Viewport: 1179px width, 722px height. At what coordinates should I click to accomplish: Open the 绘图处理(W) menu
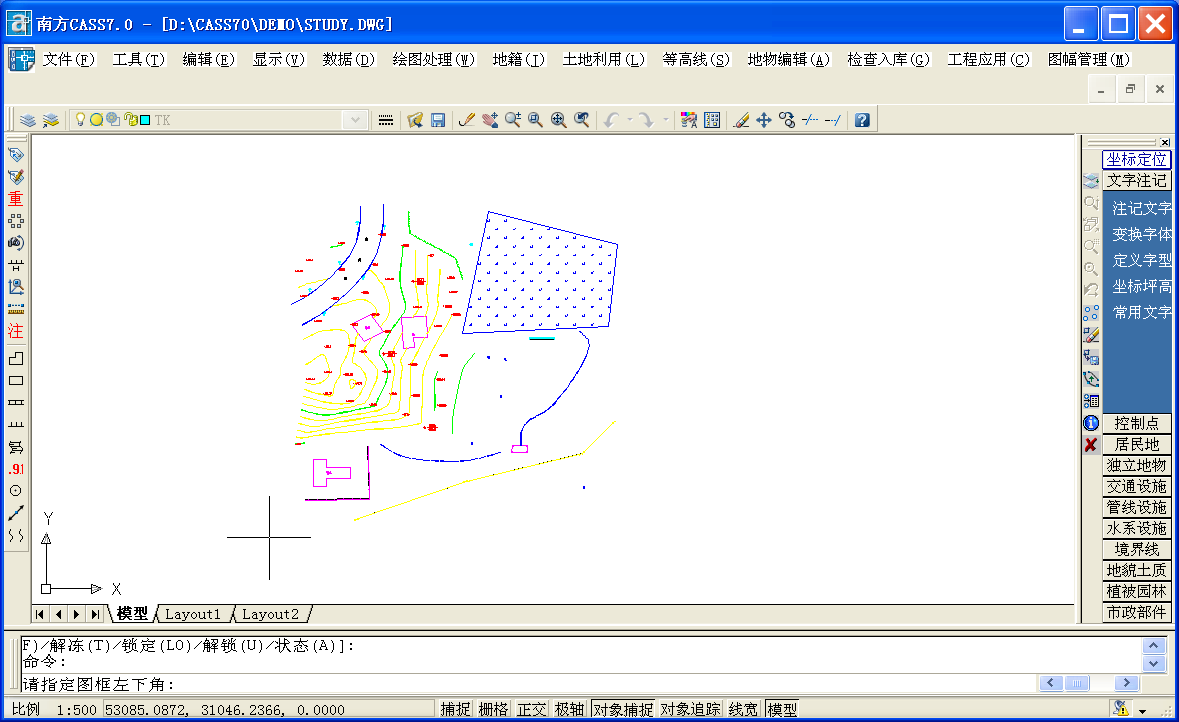click(434, 59)
